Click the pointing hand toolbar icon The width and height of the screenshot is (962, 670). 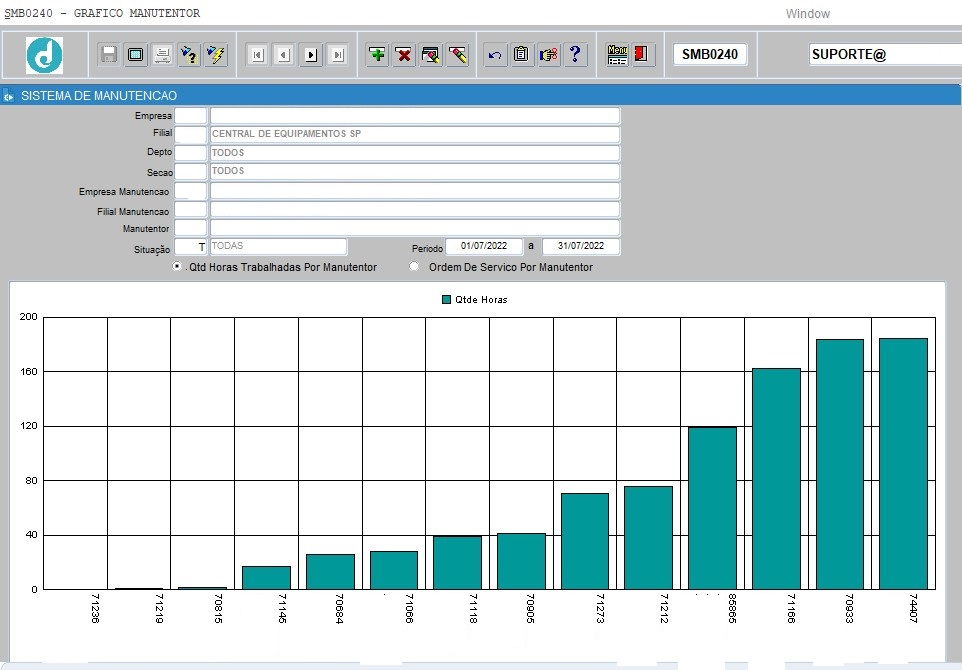point(548,55)
